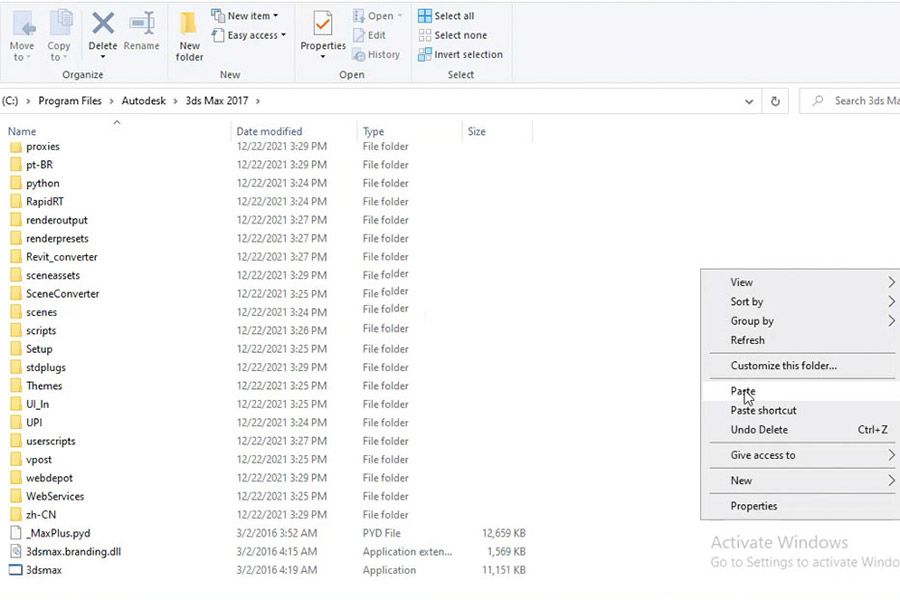
Task: Select the Revit_converter folder name
Action: point(62,257)
